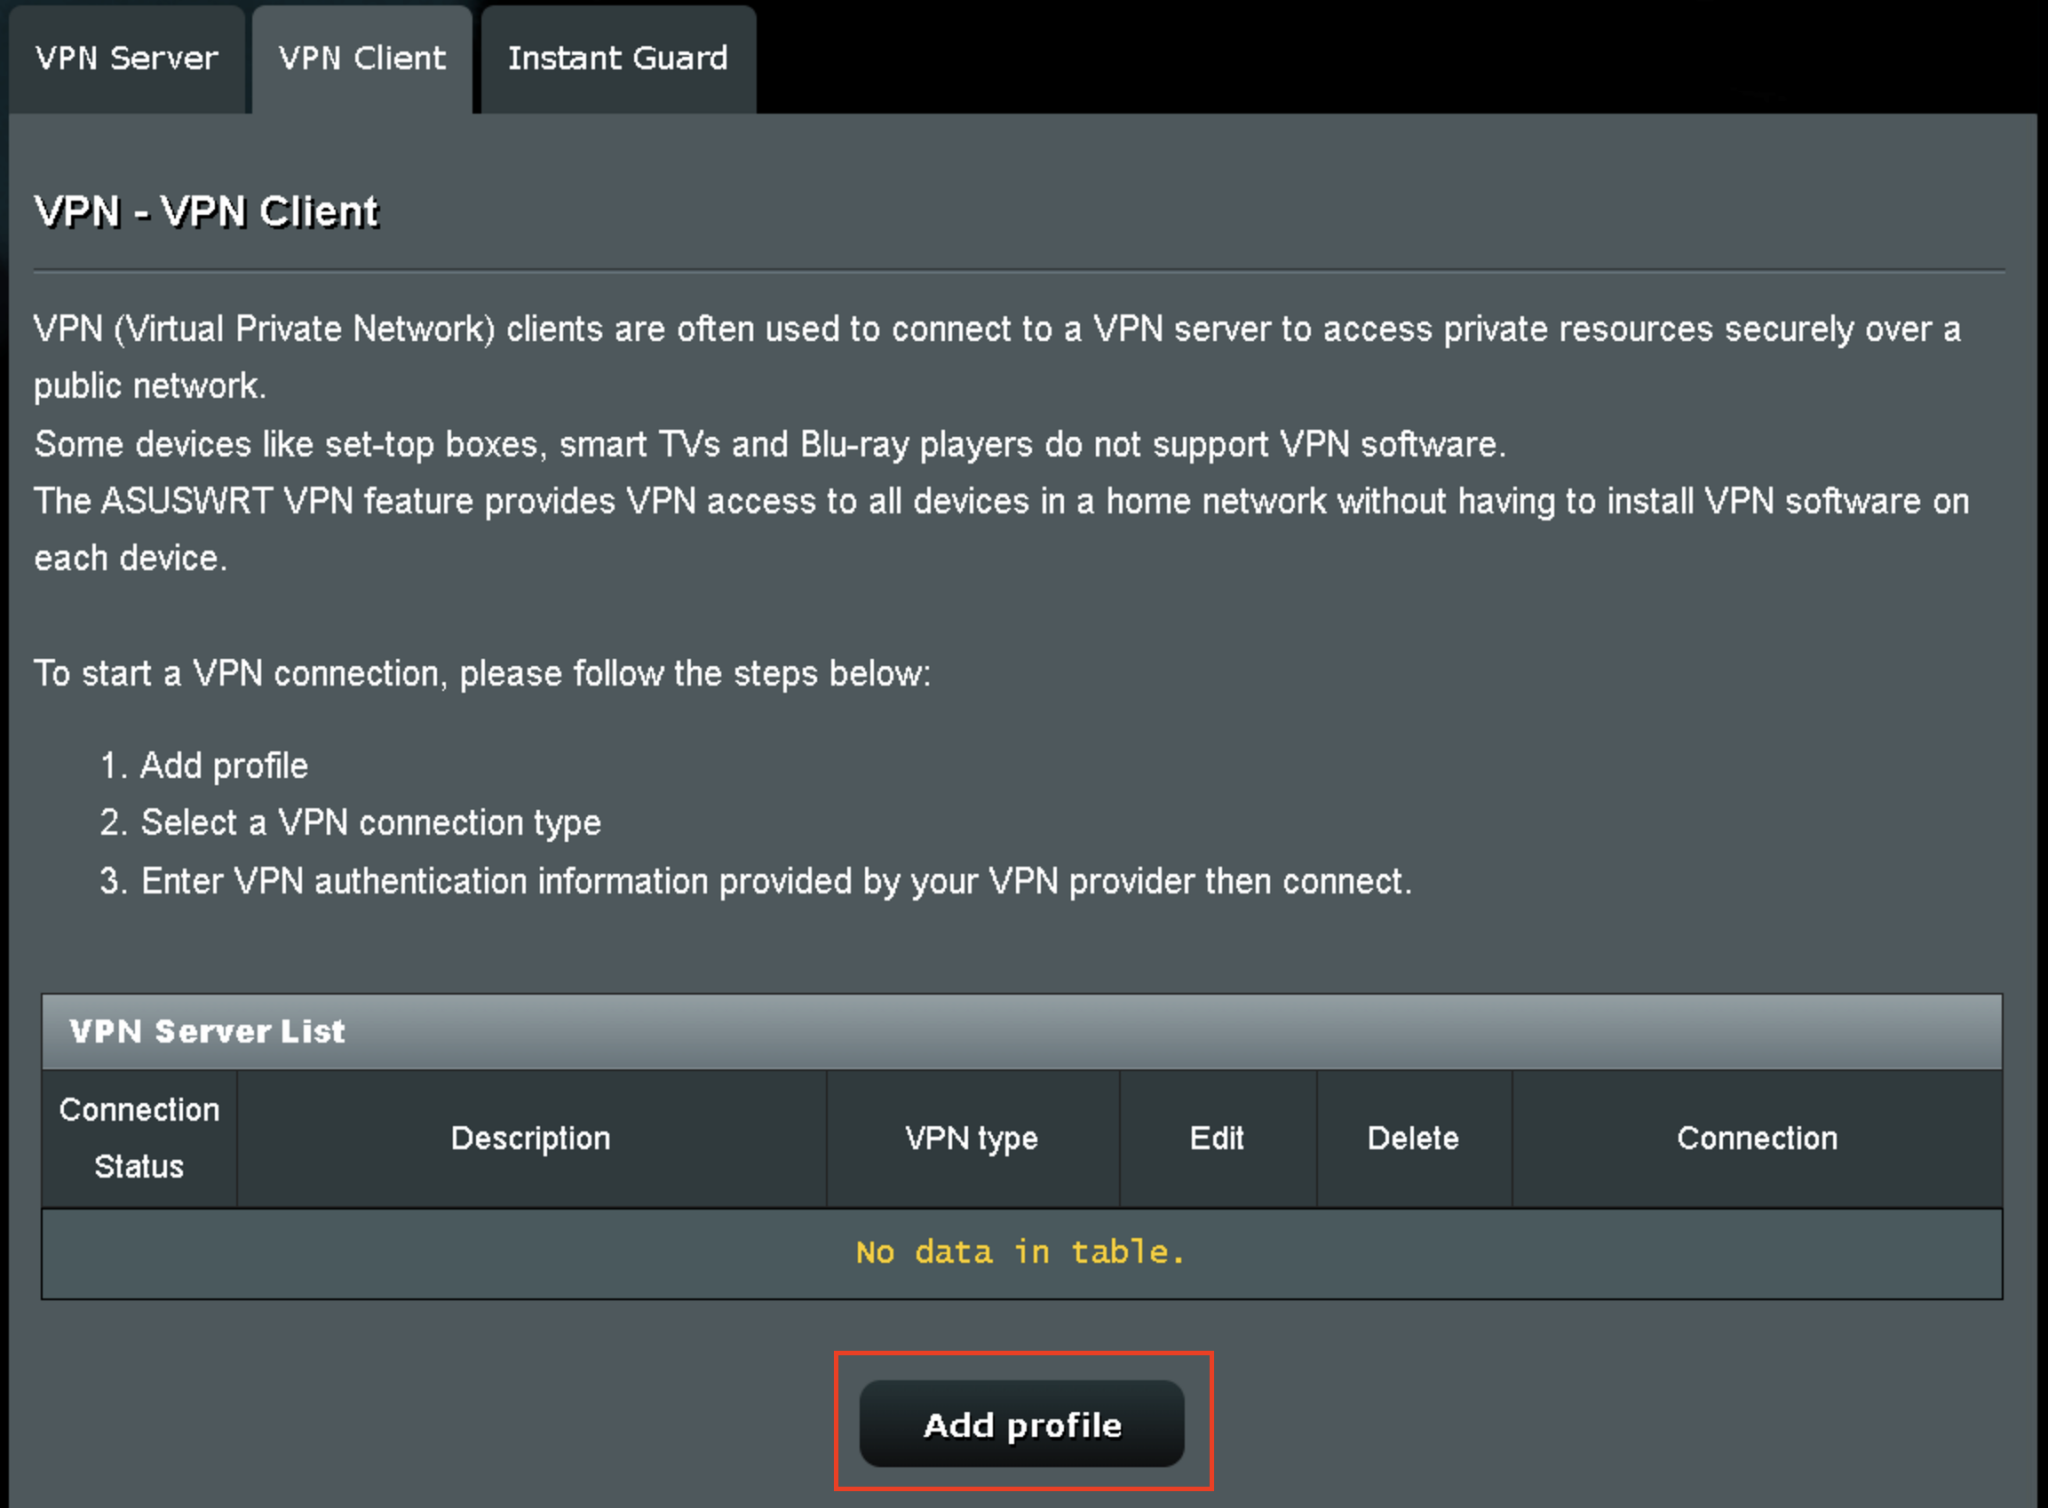Select the Connection Status column header
Screen dimensions: 2048x1508
pyautogui.click(x=138, y=1137)
